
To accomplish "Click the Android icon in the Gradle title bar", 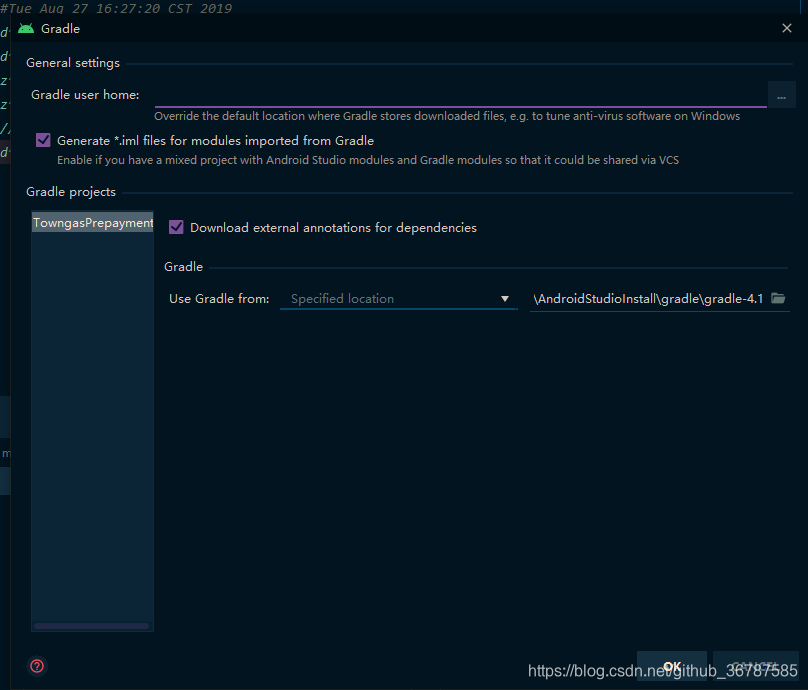I will pos(26,29).
